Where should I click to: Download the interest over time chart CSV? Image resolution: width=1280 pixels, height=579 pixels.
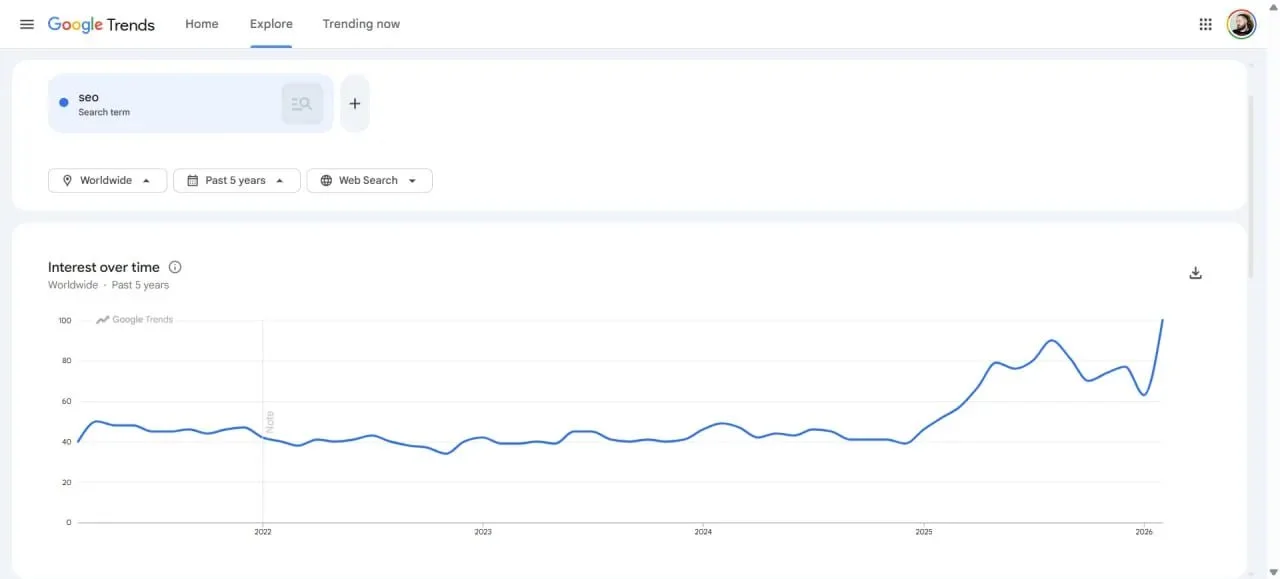[x=1195, y=273]
